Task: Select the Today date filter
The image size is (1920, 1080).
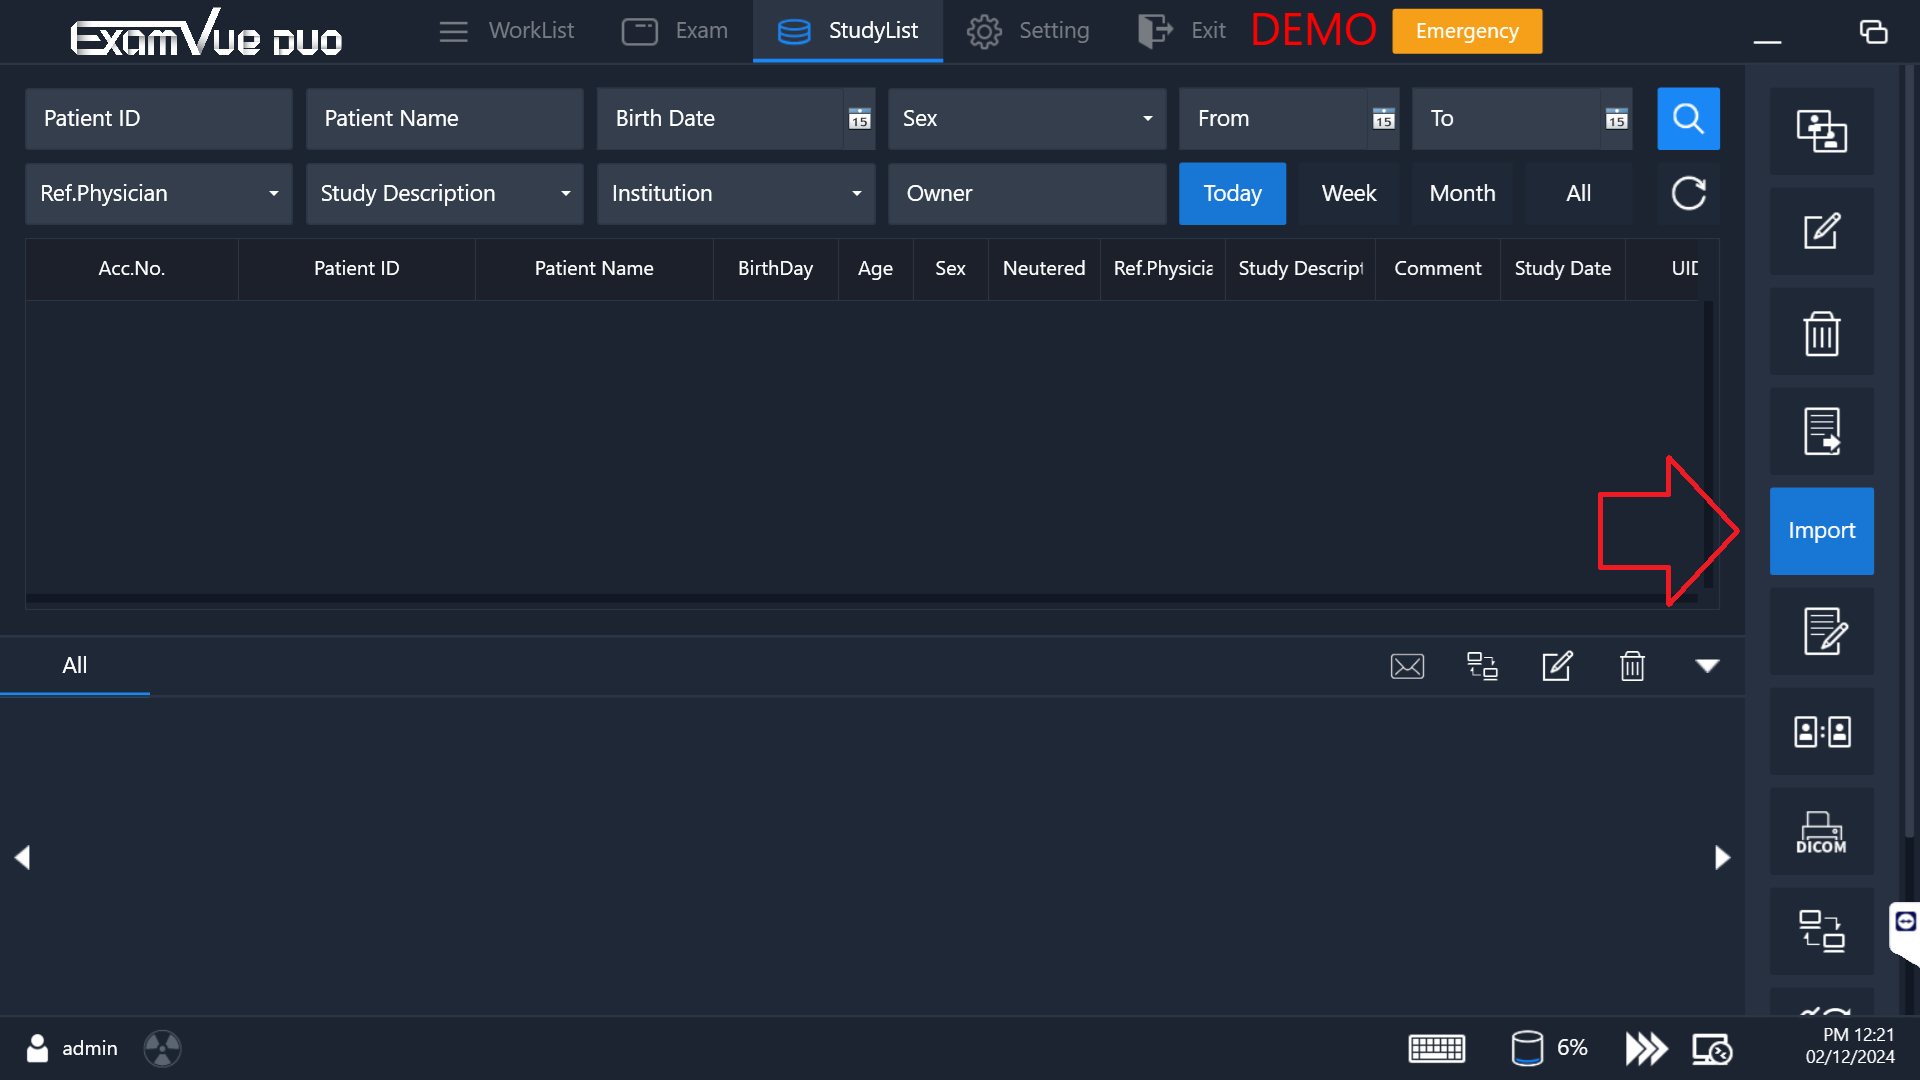Action: pos(1232,194)
